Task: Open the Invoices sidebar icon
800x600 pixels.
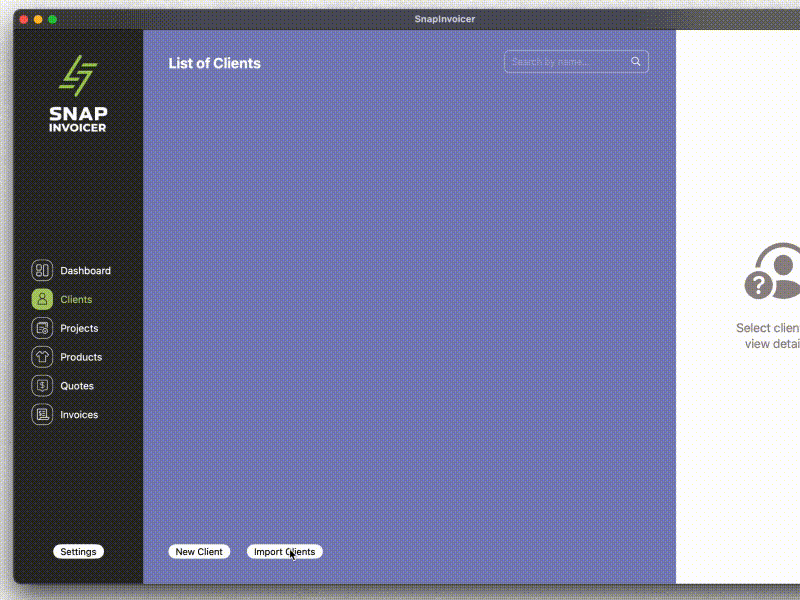Action: point(42,415)
